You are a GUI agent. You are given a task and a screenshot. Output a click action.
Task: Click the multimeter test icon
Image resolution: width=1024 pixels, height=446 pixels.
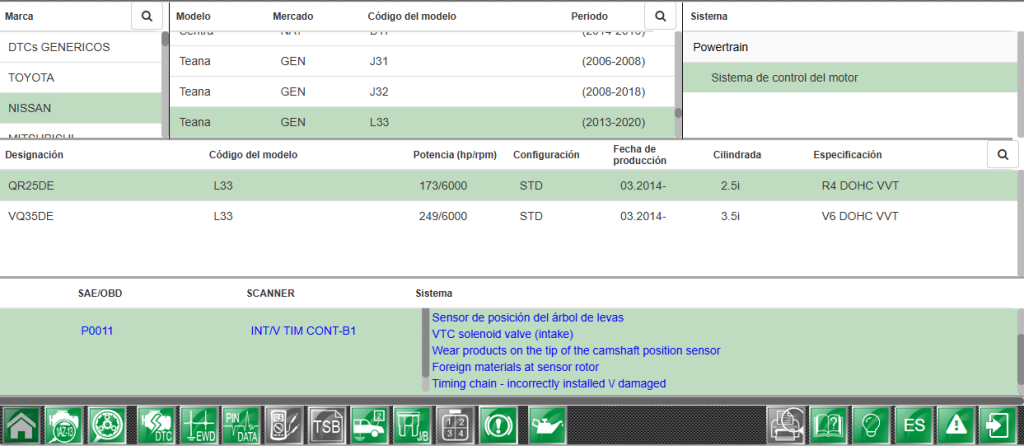[284, 425]
